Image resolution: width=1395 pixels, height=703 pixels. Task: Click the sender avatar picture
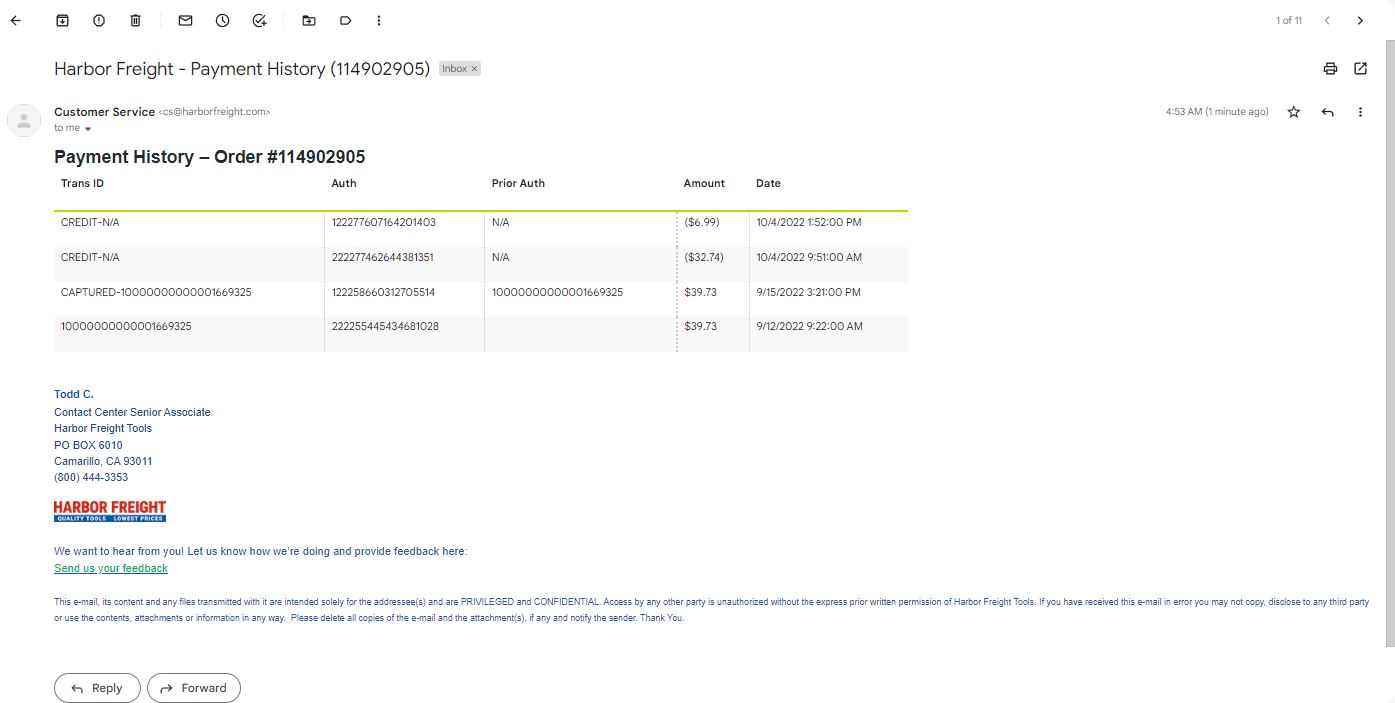(24, 120)
